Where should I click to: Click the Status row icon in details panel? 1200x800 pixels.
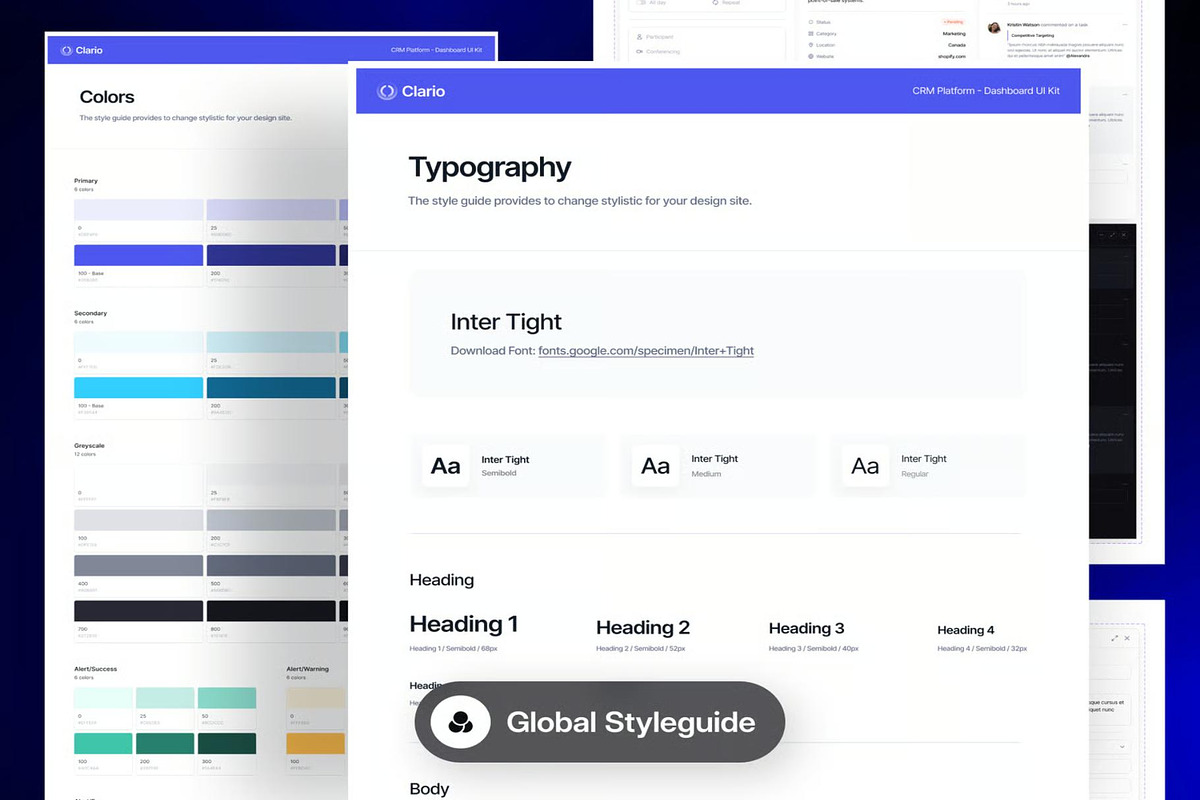coord(810,21)
